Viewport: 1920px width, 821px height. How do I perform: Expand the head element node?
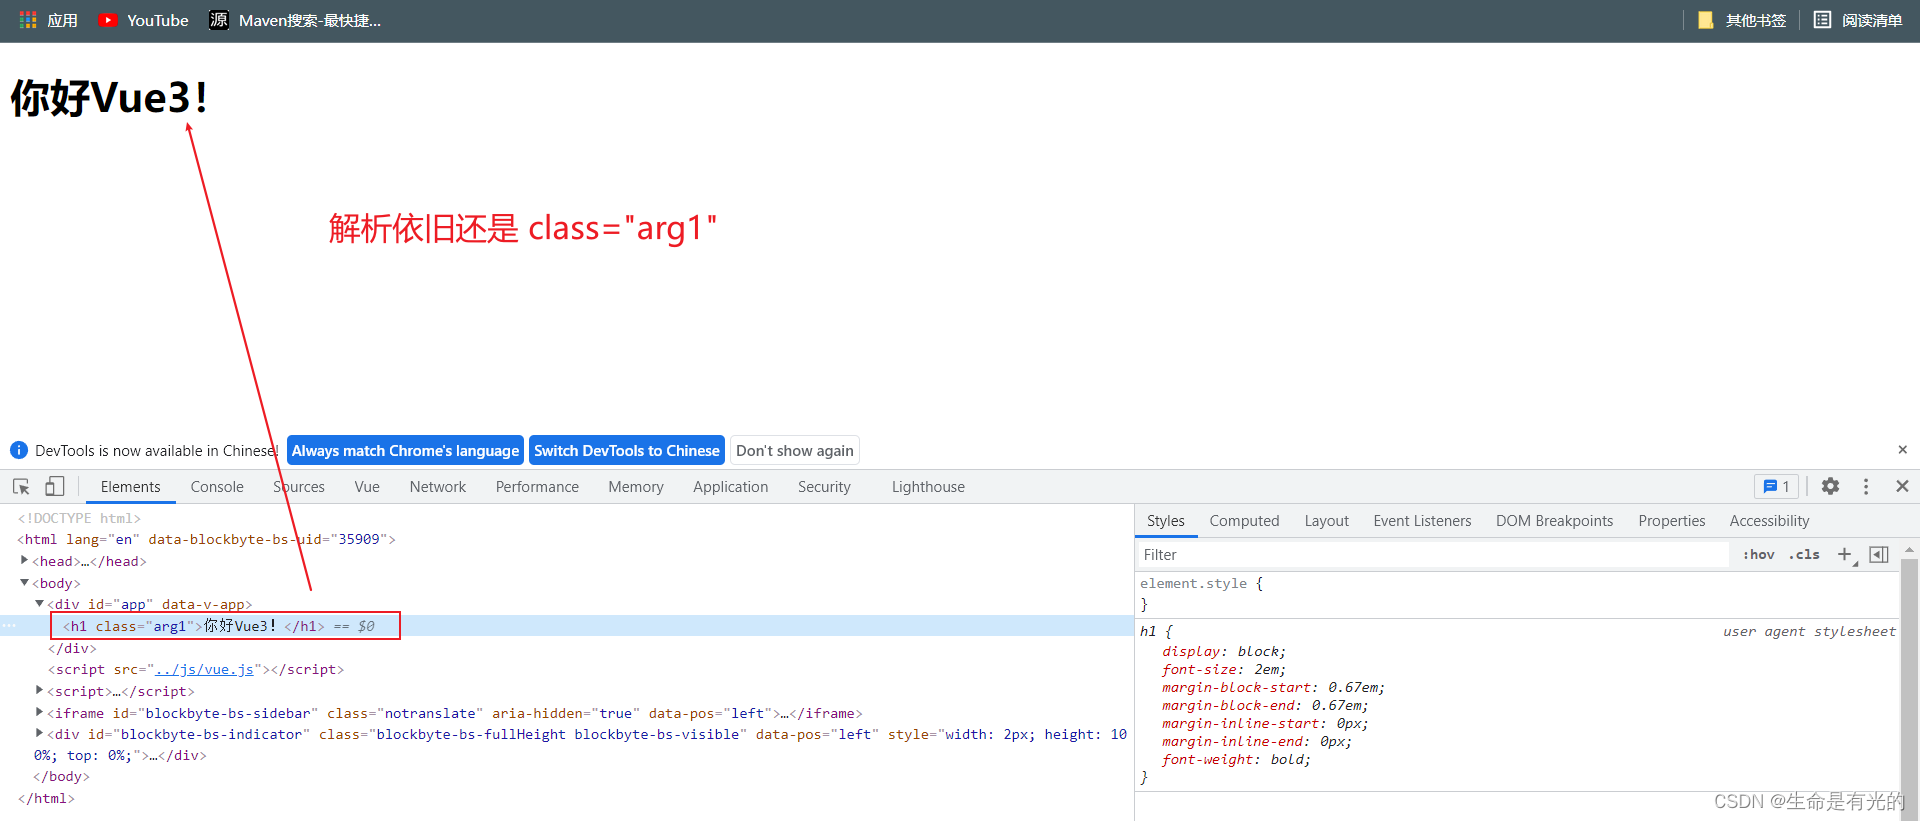coord(25,561)
